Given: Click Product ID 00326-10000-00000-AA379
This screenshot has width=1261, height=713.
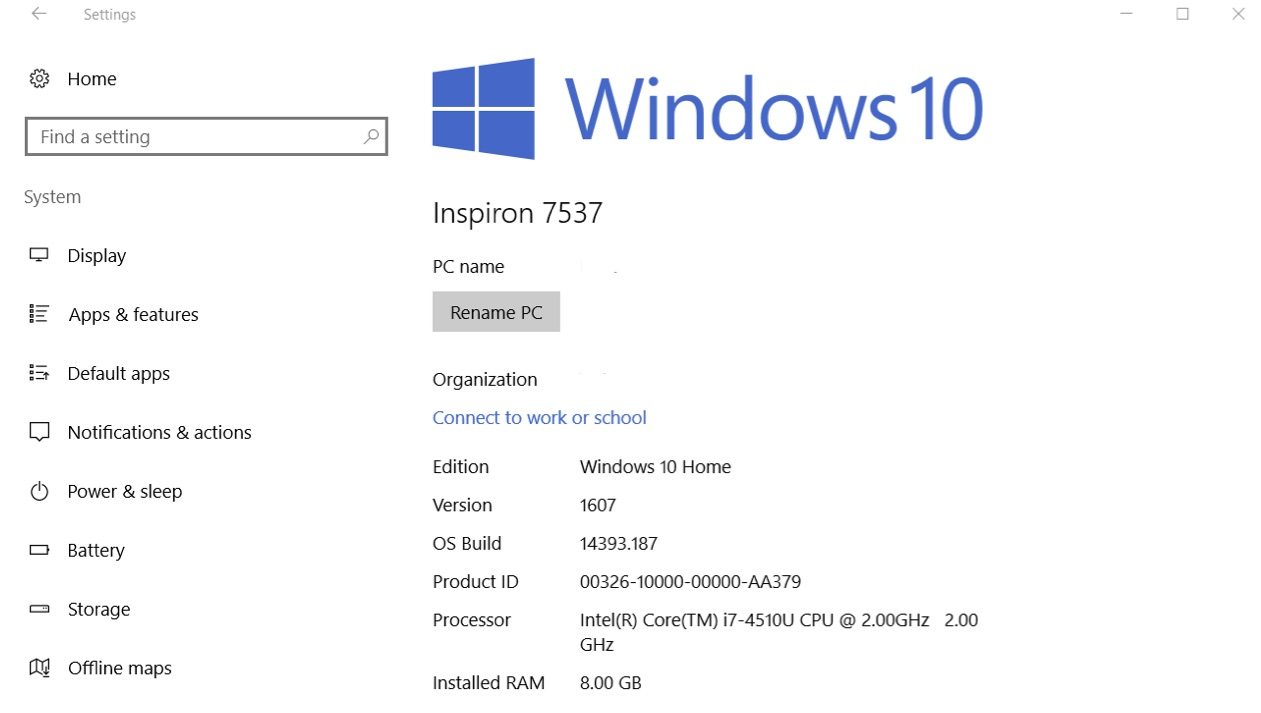Looking at the screenshot, I should point(690,581).
